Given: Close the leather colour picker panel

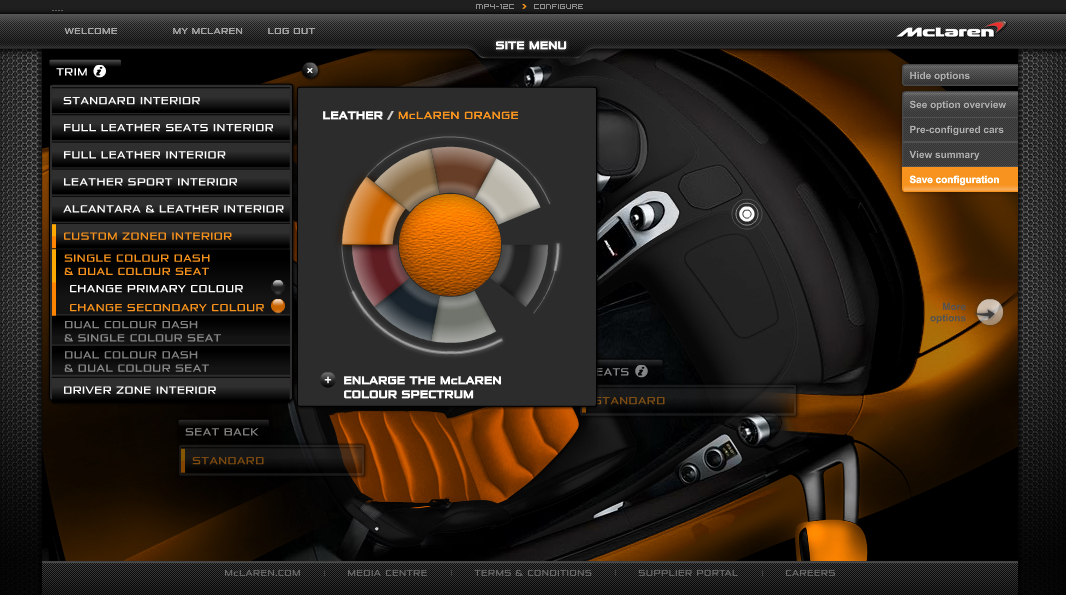Looking at the screenshot, I should (x=310, y=70).
